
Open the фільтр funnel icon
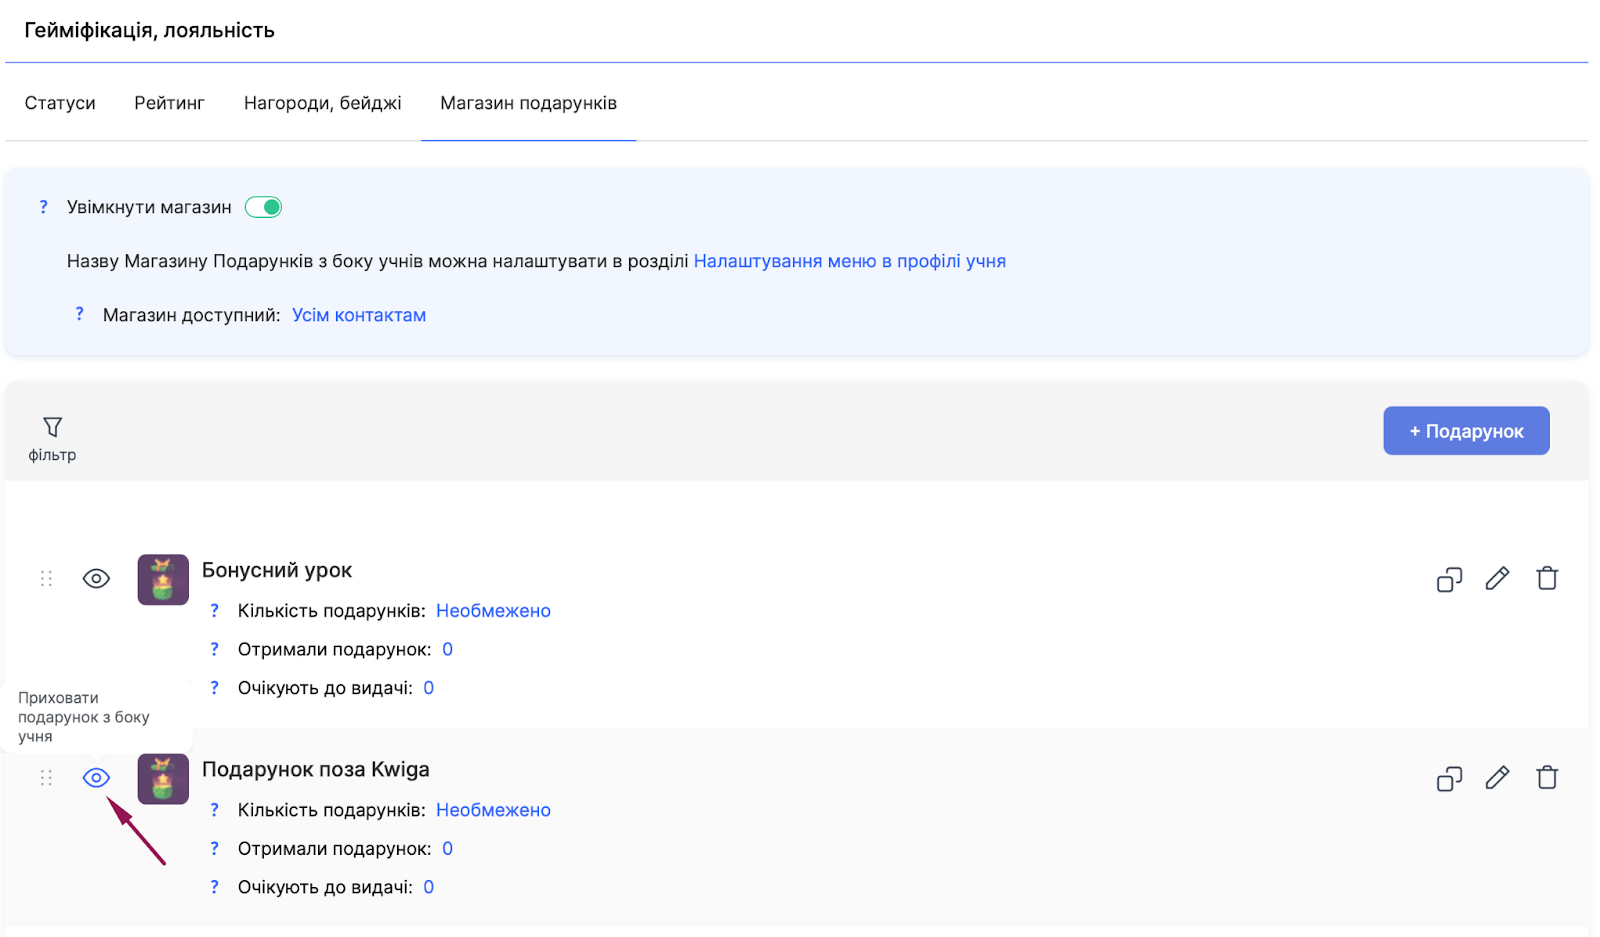click(x=52, y=428)
